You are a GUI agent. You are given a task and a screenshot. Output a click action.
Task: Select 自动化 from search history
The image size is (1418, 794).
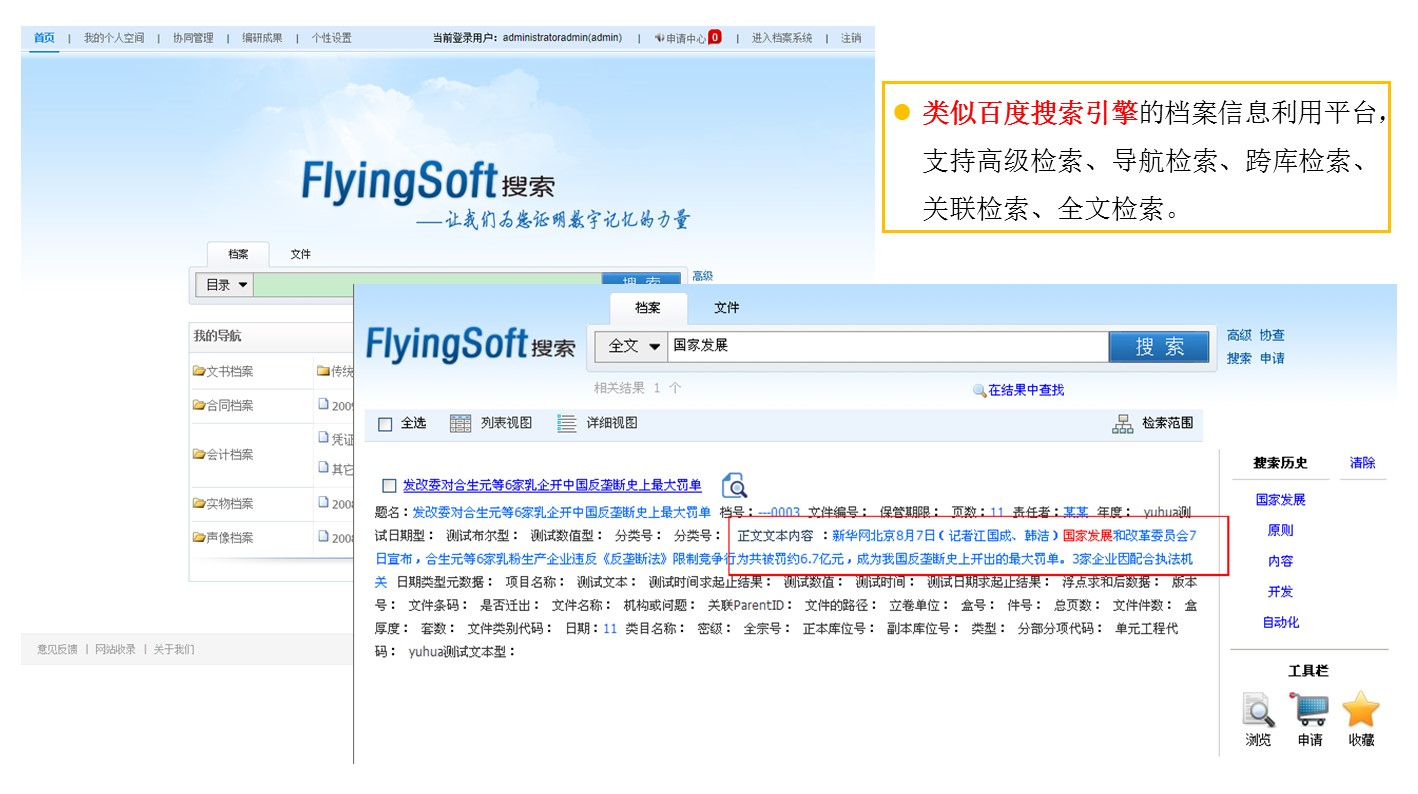click(1280, 622)
